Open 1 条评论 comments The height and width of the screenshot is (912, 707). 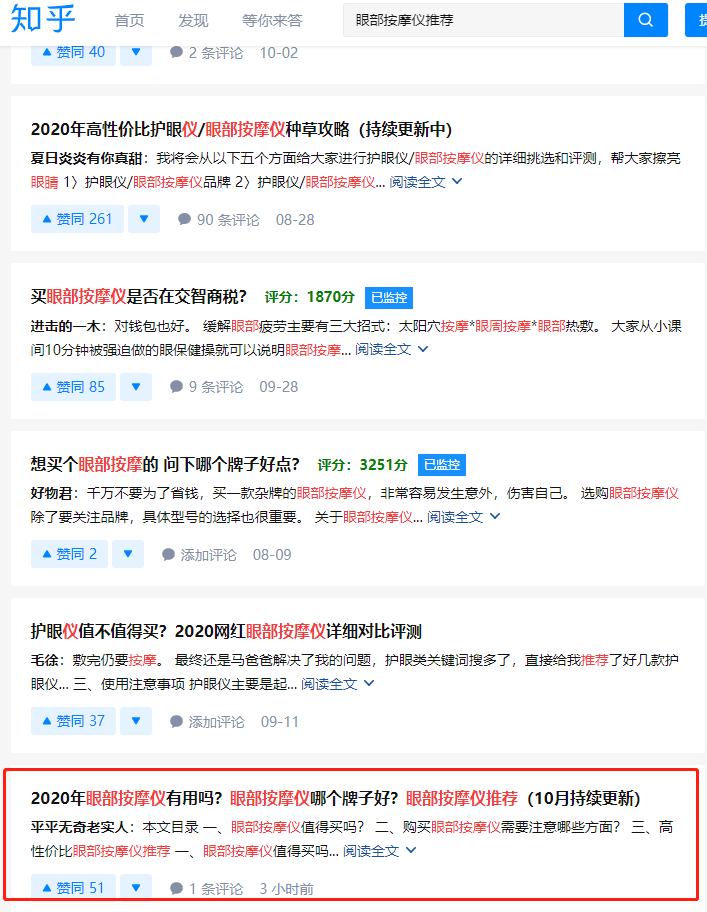pyautogui.click(x=206, y=889)
